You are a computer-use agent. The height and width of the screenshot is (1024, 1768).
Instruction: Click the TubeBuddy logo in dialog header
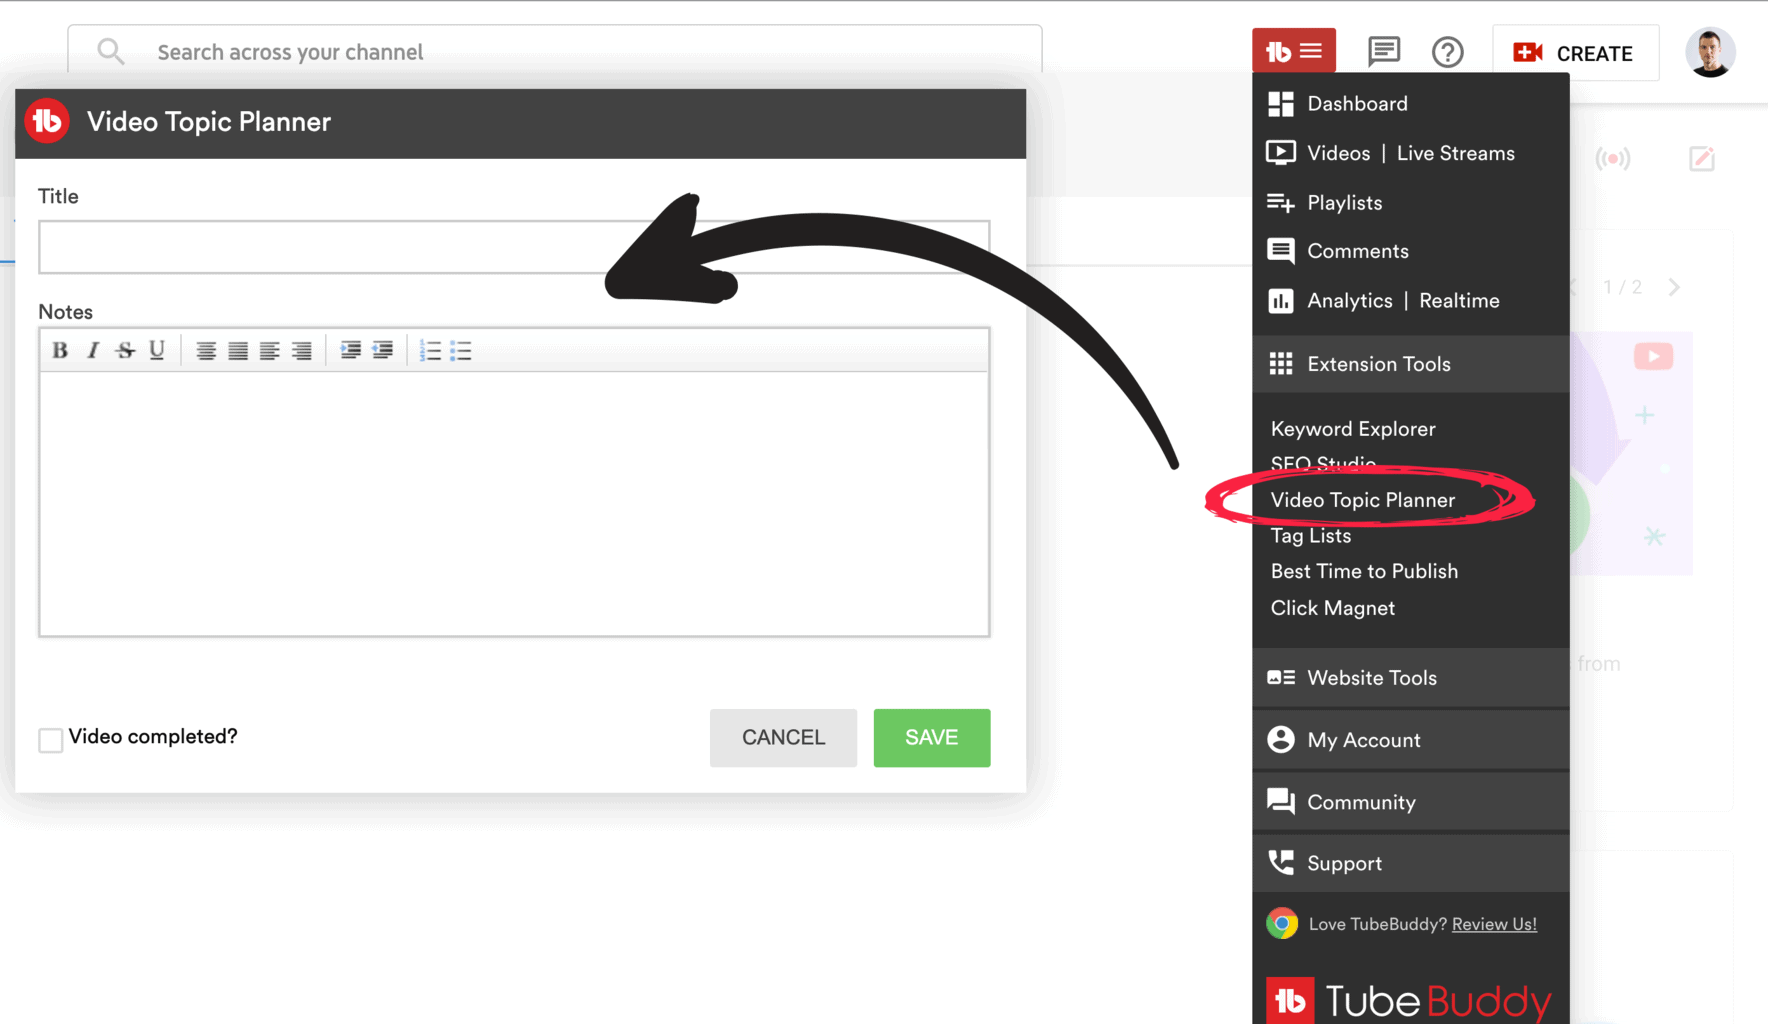click(47, 121)
